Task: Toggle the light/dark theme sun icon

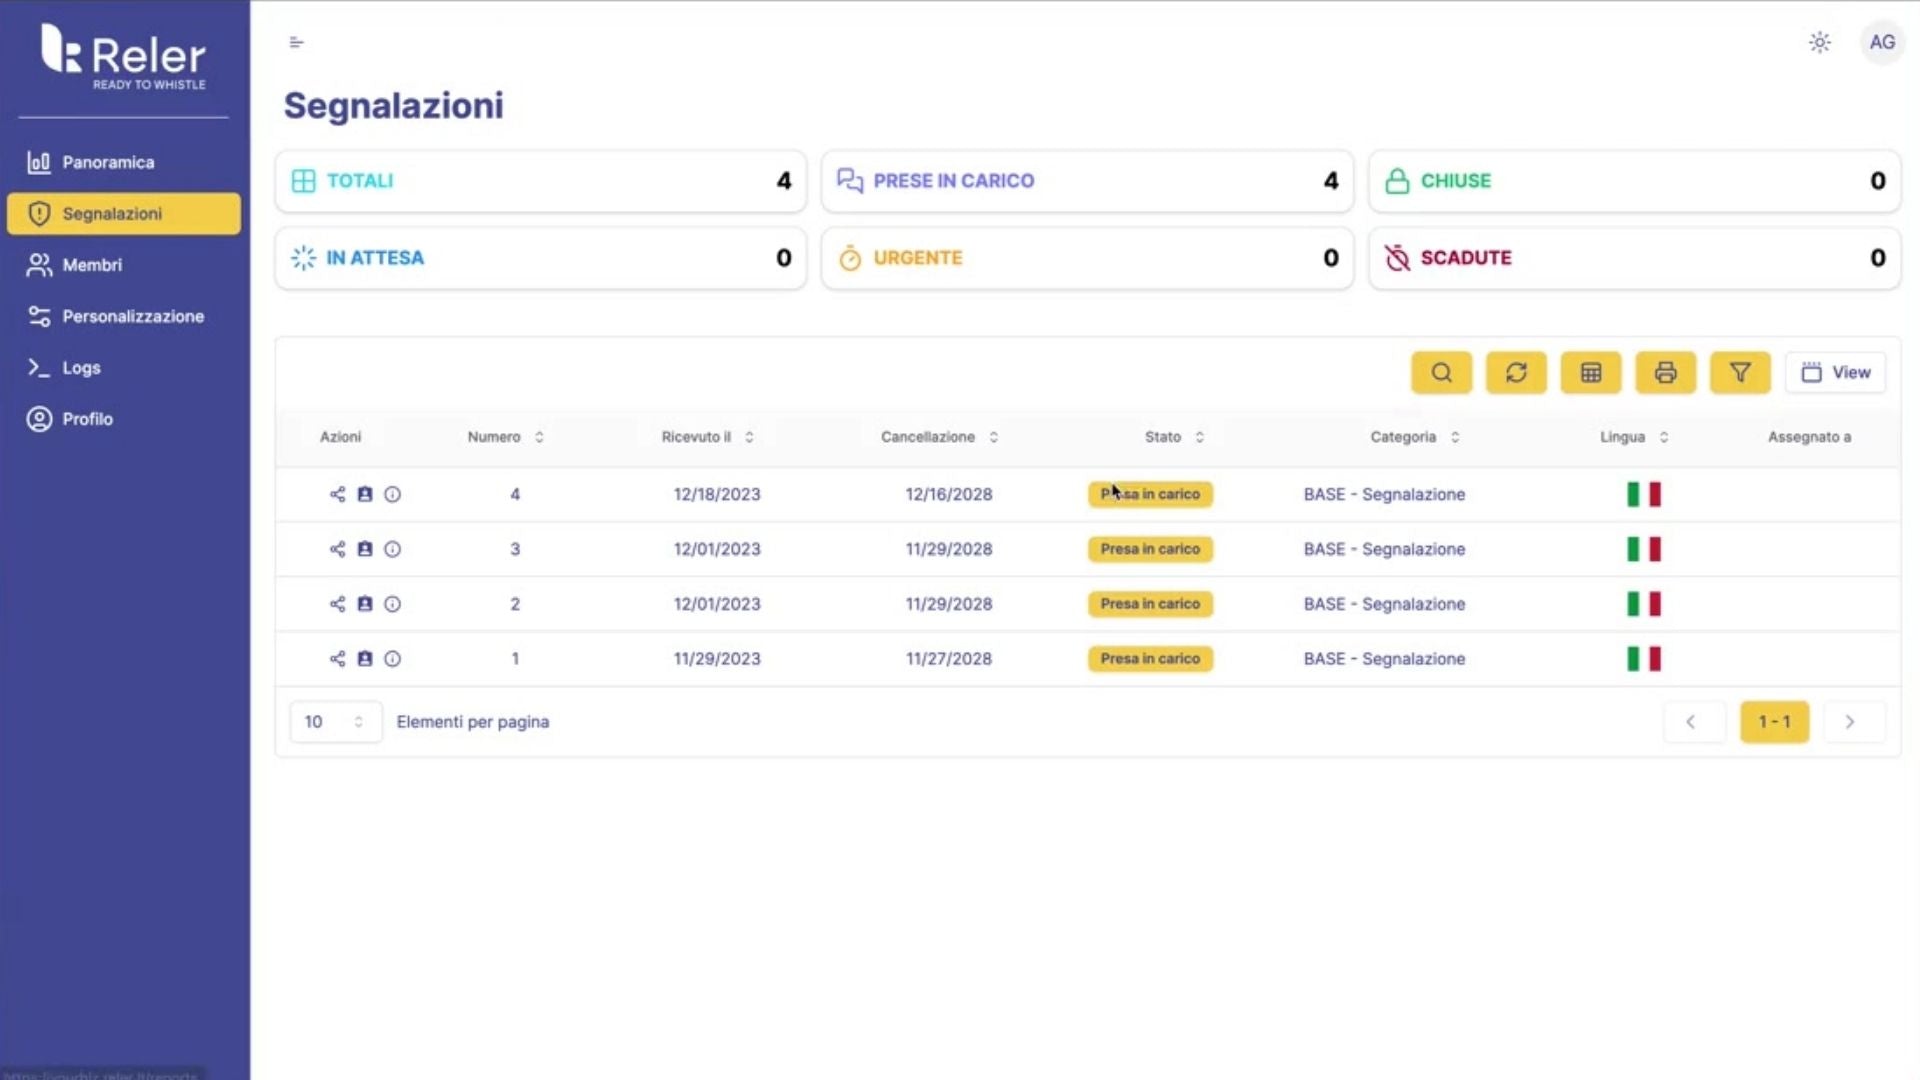Action: tap(1819, 42)
